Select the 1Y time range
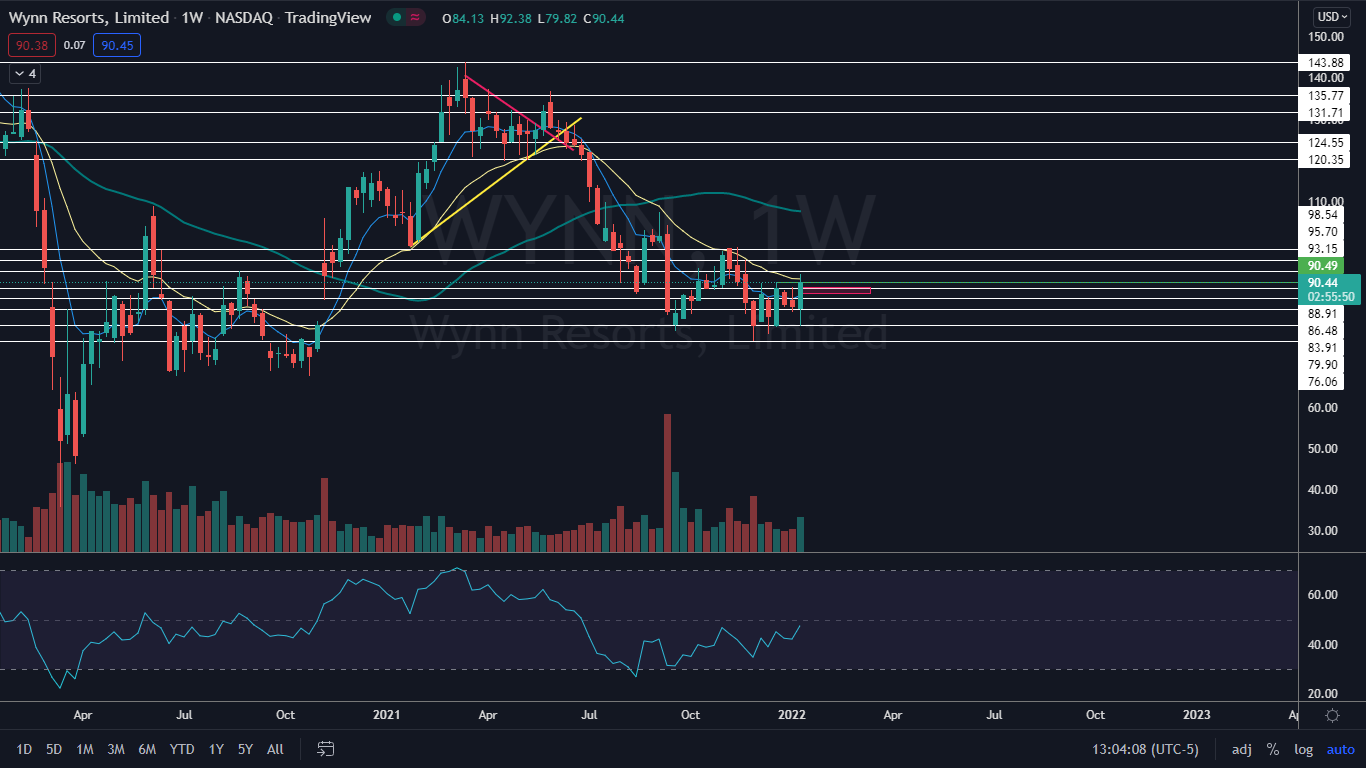The image size is (1366, 768). 216,749
